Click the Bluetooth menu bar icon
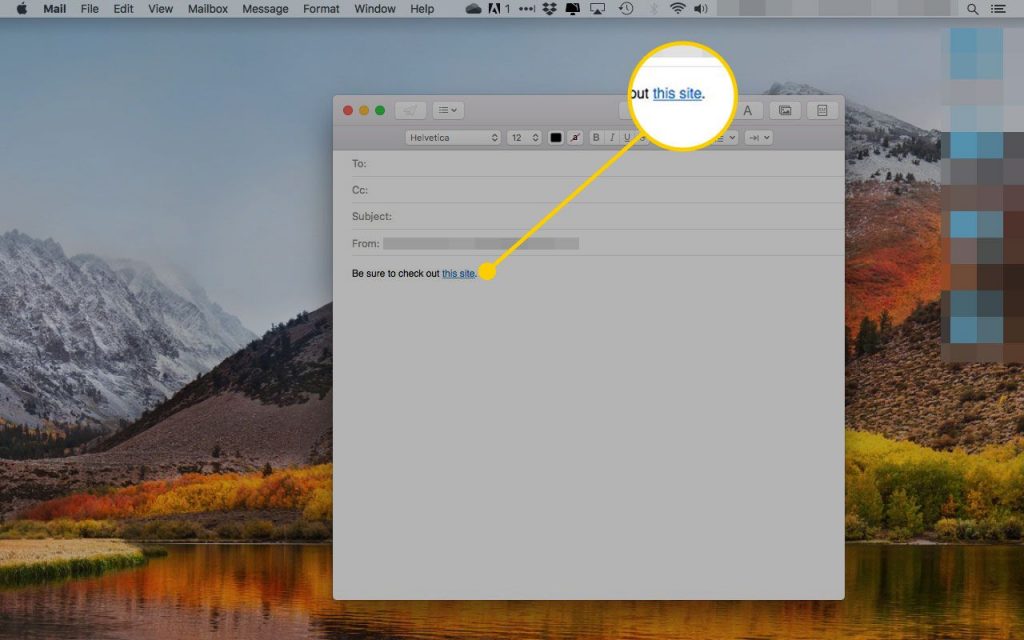1024x640 pixels. pos(654,8)
